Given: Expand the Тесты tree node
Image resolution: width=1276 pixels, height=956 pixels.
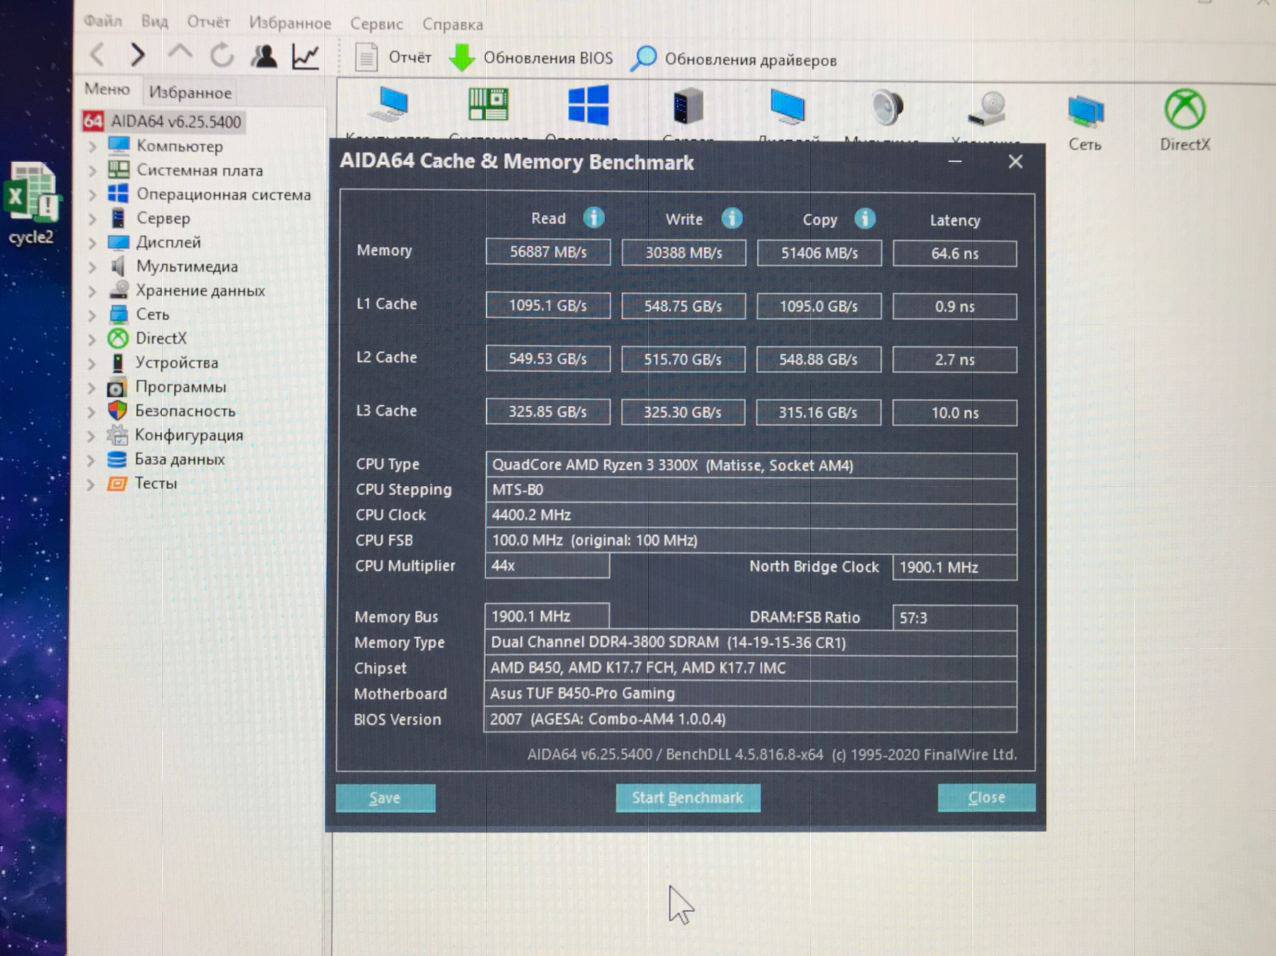Looking at the screenshot, I should tap(92, 484).
